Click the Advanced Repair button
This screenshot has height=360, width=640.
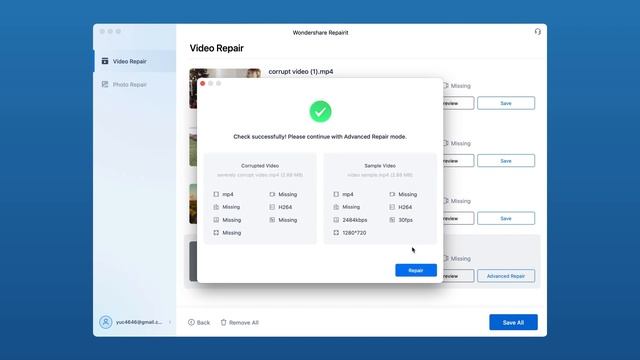point(506,276)
